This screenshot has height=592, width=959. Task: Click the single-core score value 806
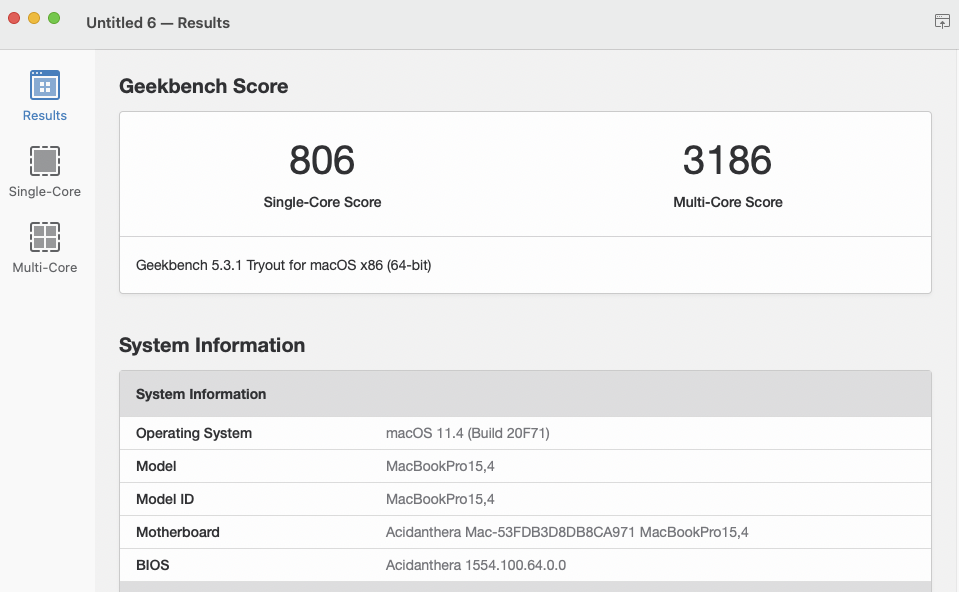322,160
